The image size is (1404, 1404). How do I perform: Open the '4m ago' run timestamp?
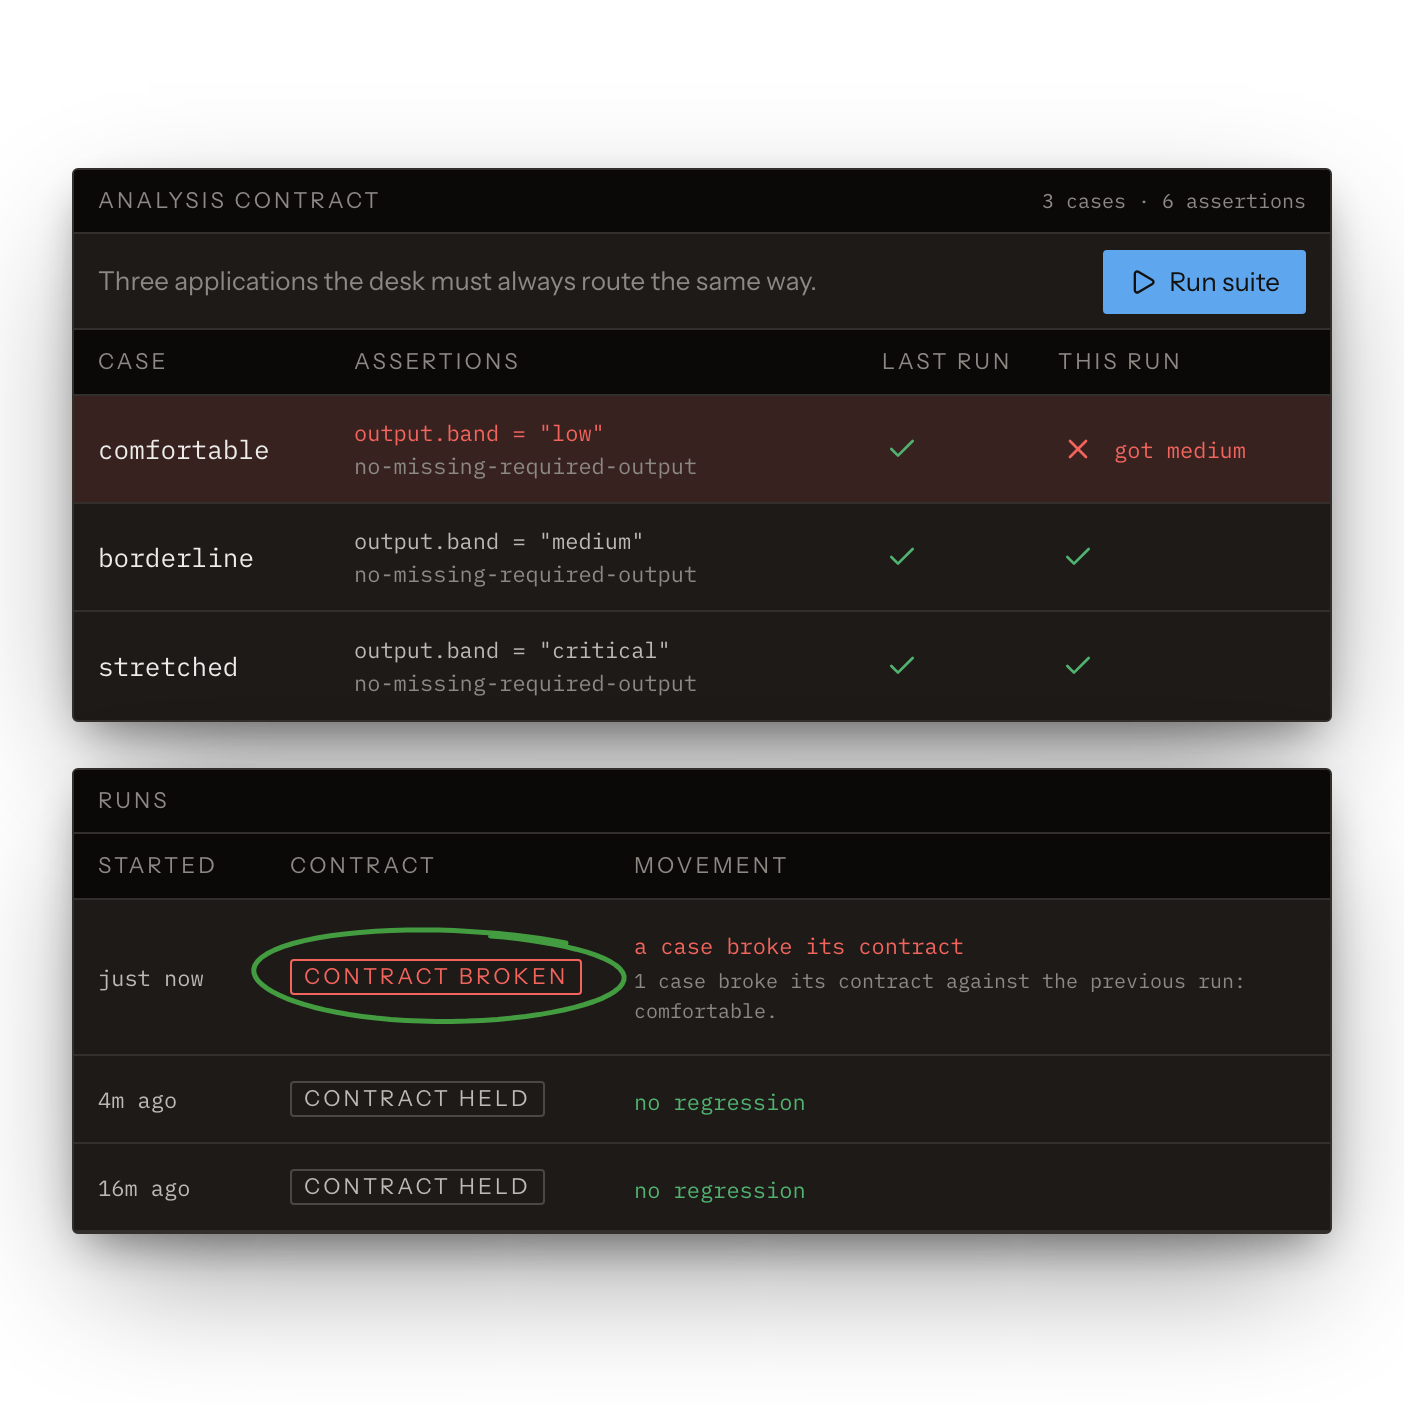pyautogui.click(x=137, y=1101)
